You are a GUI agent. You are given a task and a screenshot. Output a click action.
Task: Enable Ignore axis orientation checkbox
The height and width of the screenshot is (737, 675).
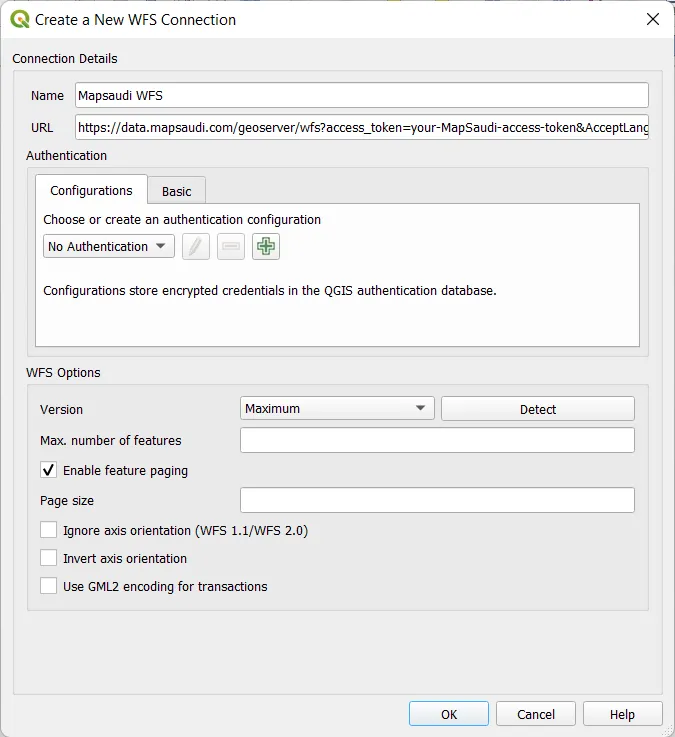click(48, 531)
